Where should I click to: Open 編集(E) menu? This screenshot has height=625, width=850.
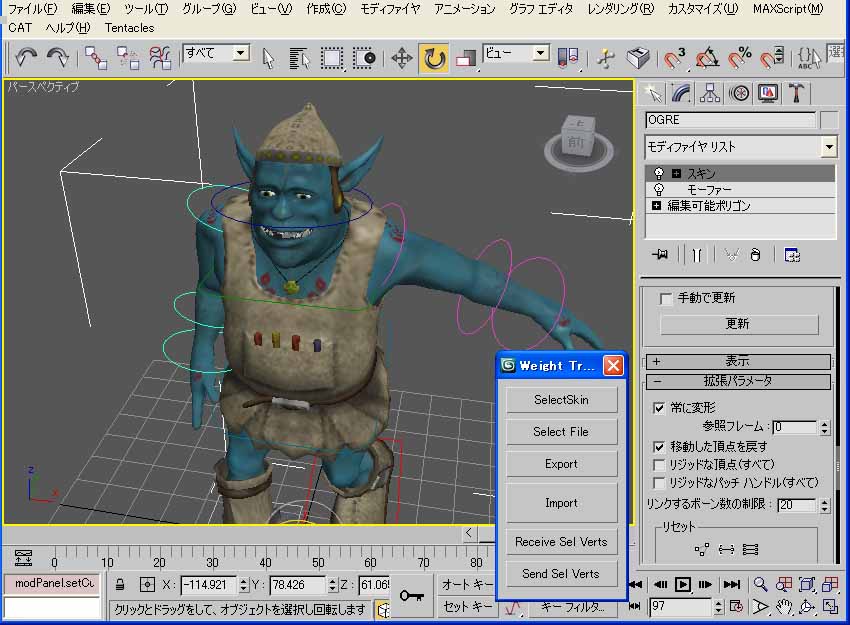coord(91,9)
